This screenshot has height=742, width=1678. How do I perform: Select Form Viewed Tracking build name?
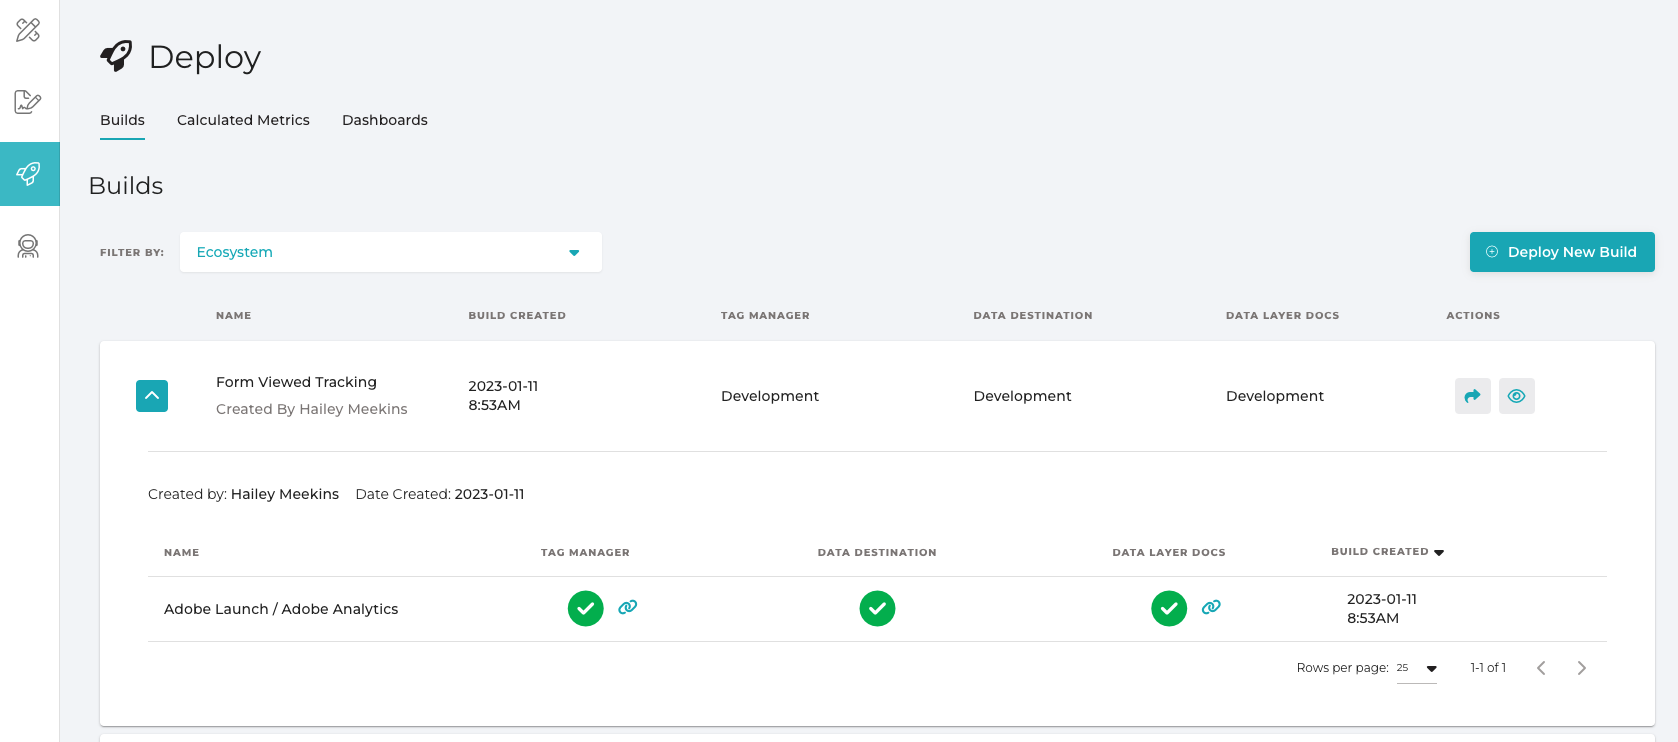[x=296, y=382]
